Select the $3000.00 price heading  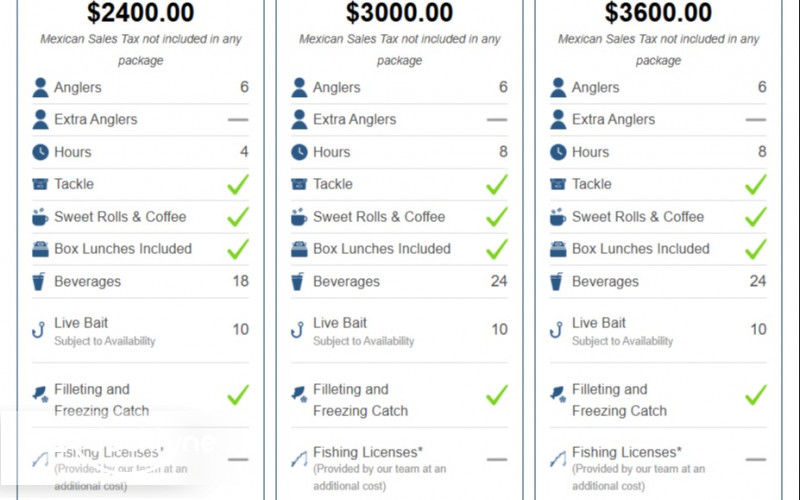[400, 13]
